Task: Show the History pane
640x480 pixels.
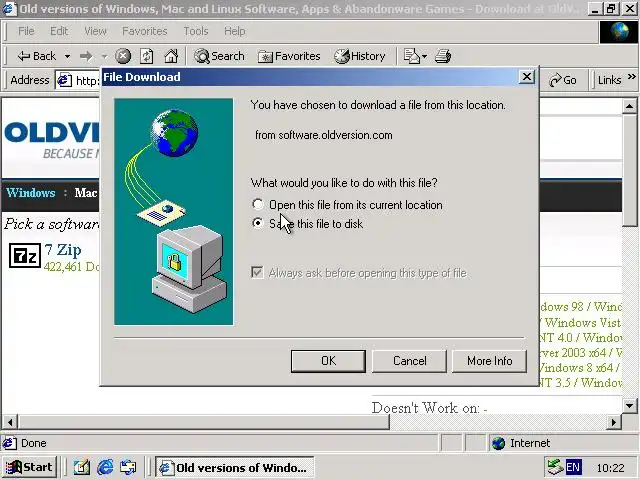Action: pos(360,56)
